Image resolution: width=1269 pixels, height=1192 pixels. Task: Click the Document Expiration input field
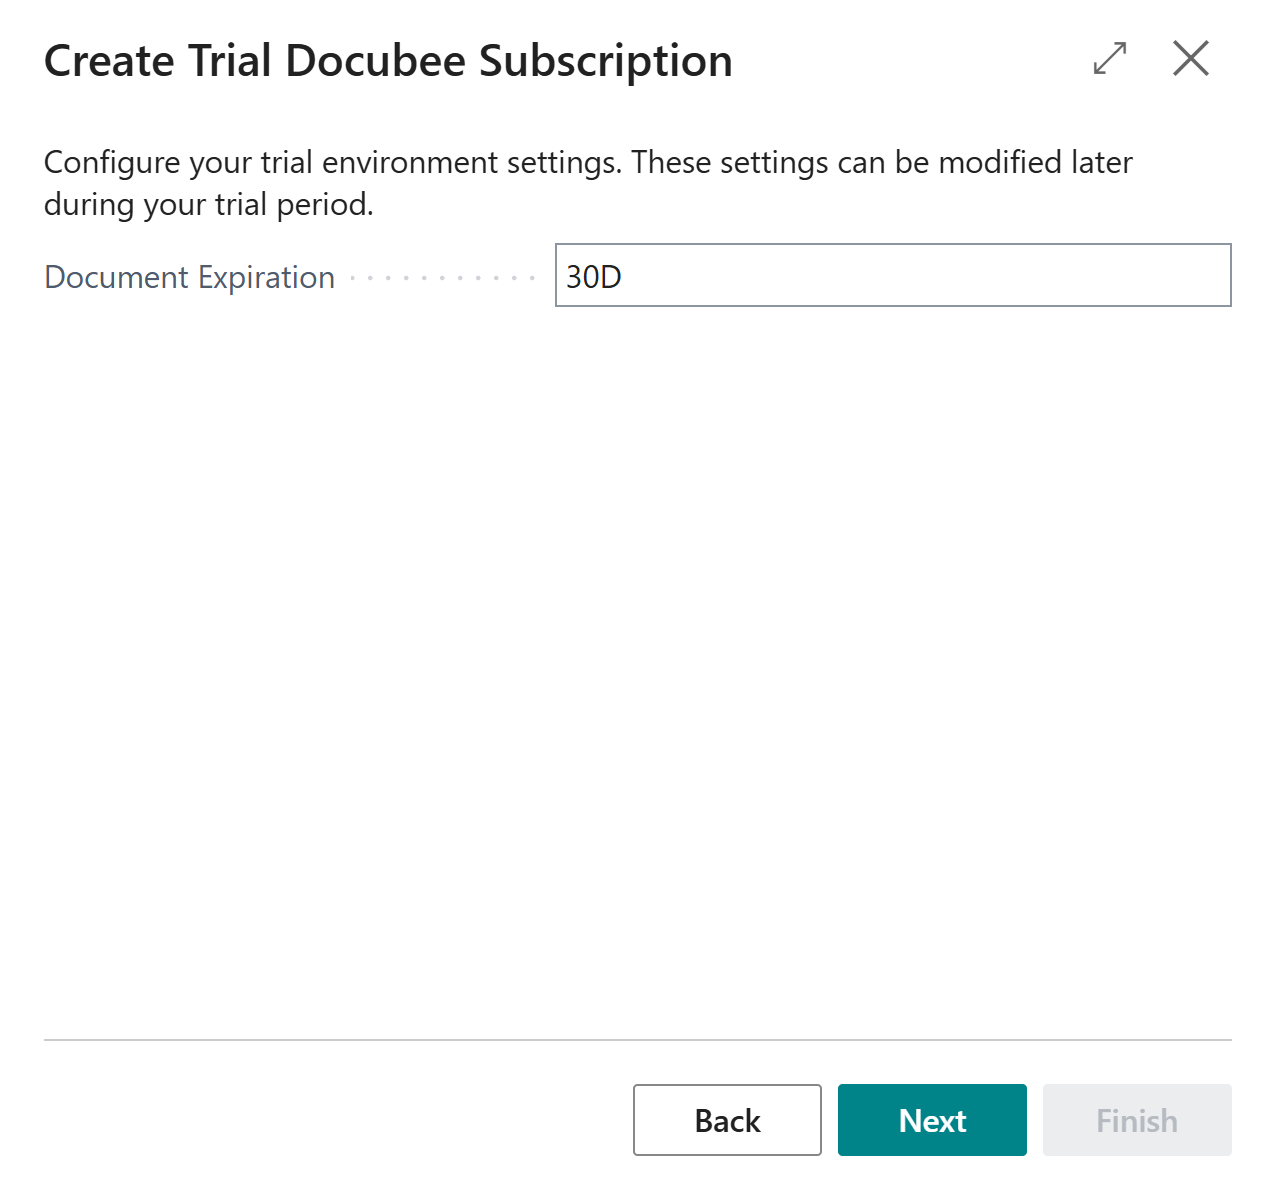(893, 275)
